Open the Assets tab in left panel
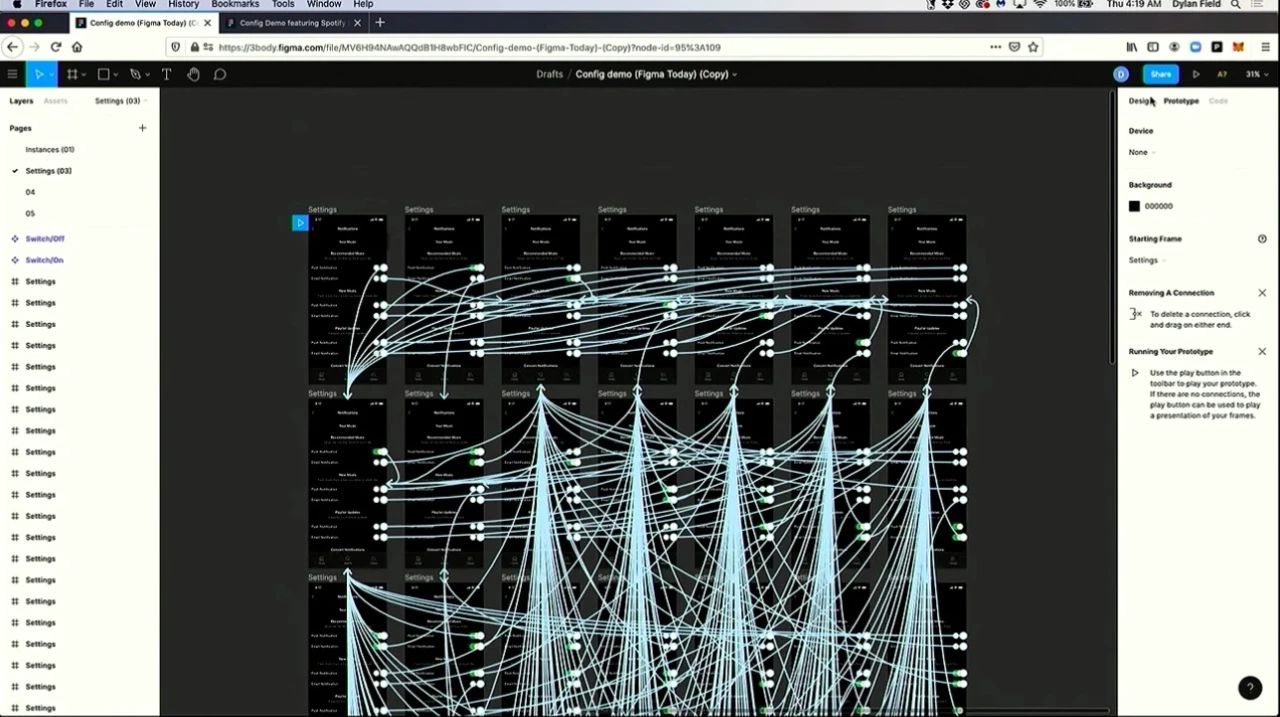This screenshot has width=1280, height=717. [55, 101]
